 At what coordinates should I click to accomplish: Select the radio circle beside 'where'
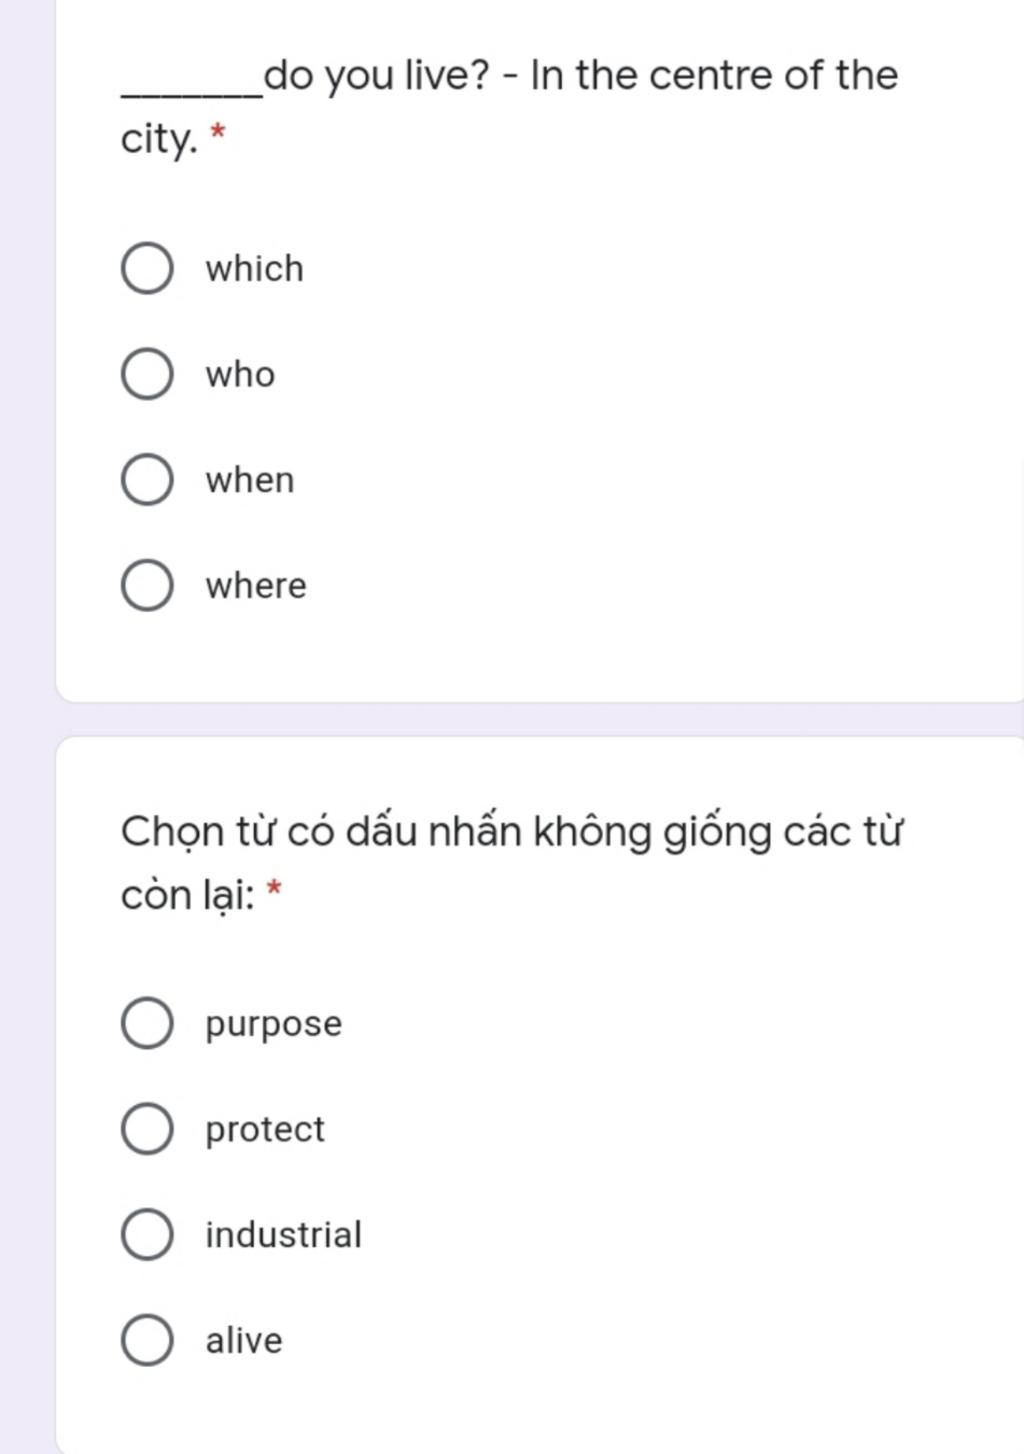point(147,585)
